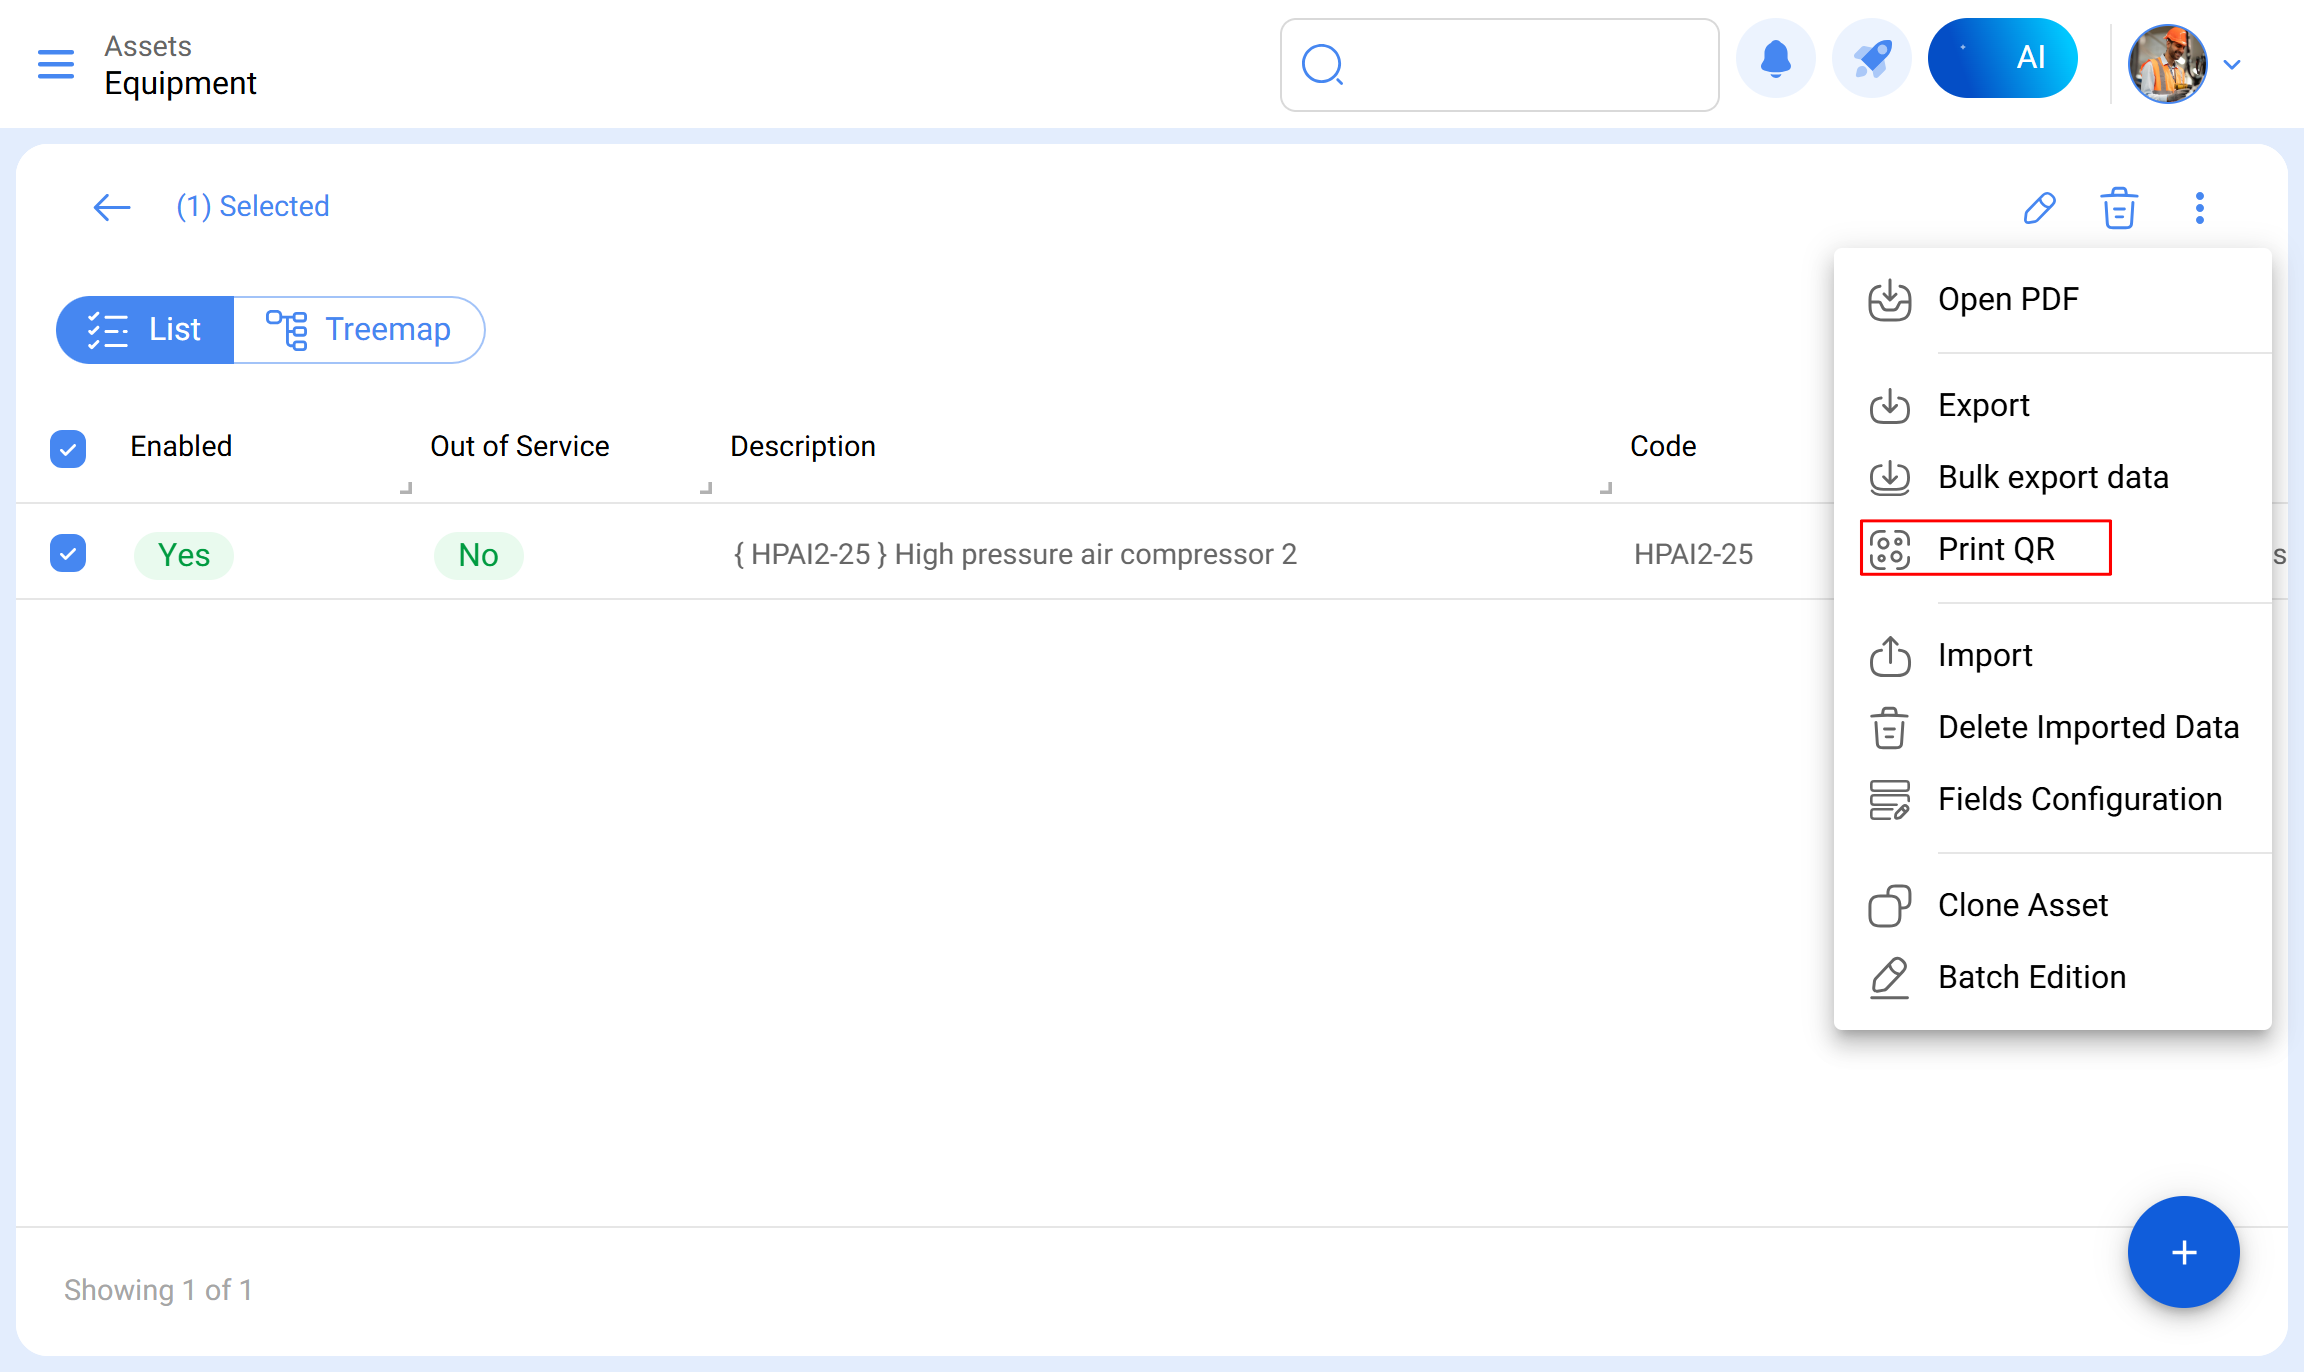Select Clone Asset in the menu
2304x1372 pixels.
point(2022,905)
